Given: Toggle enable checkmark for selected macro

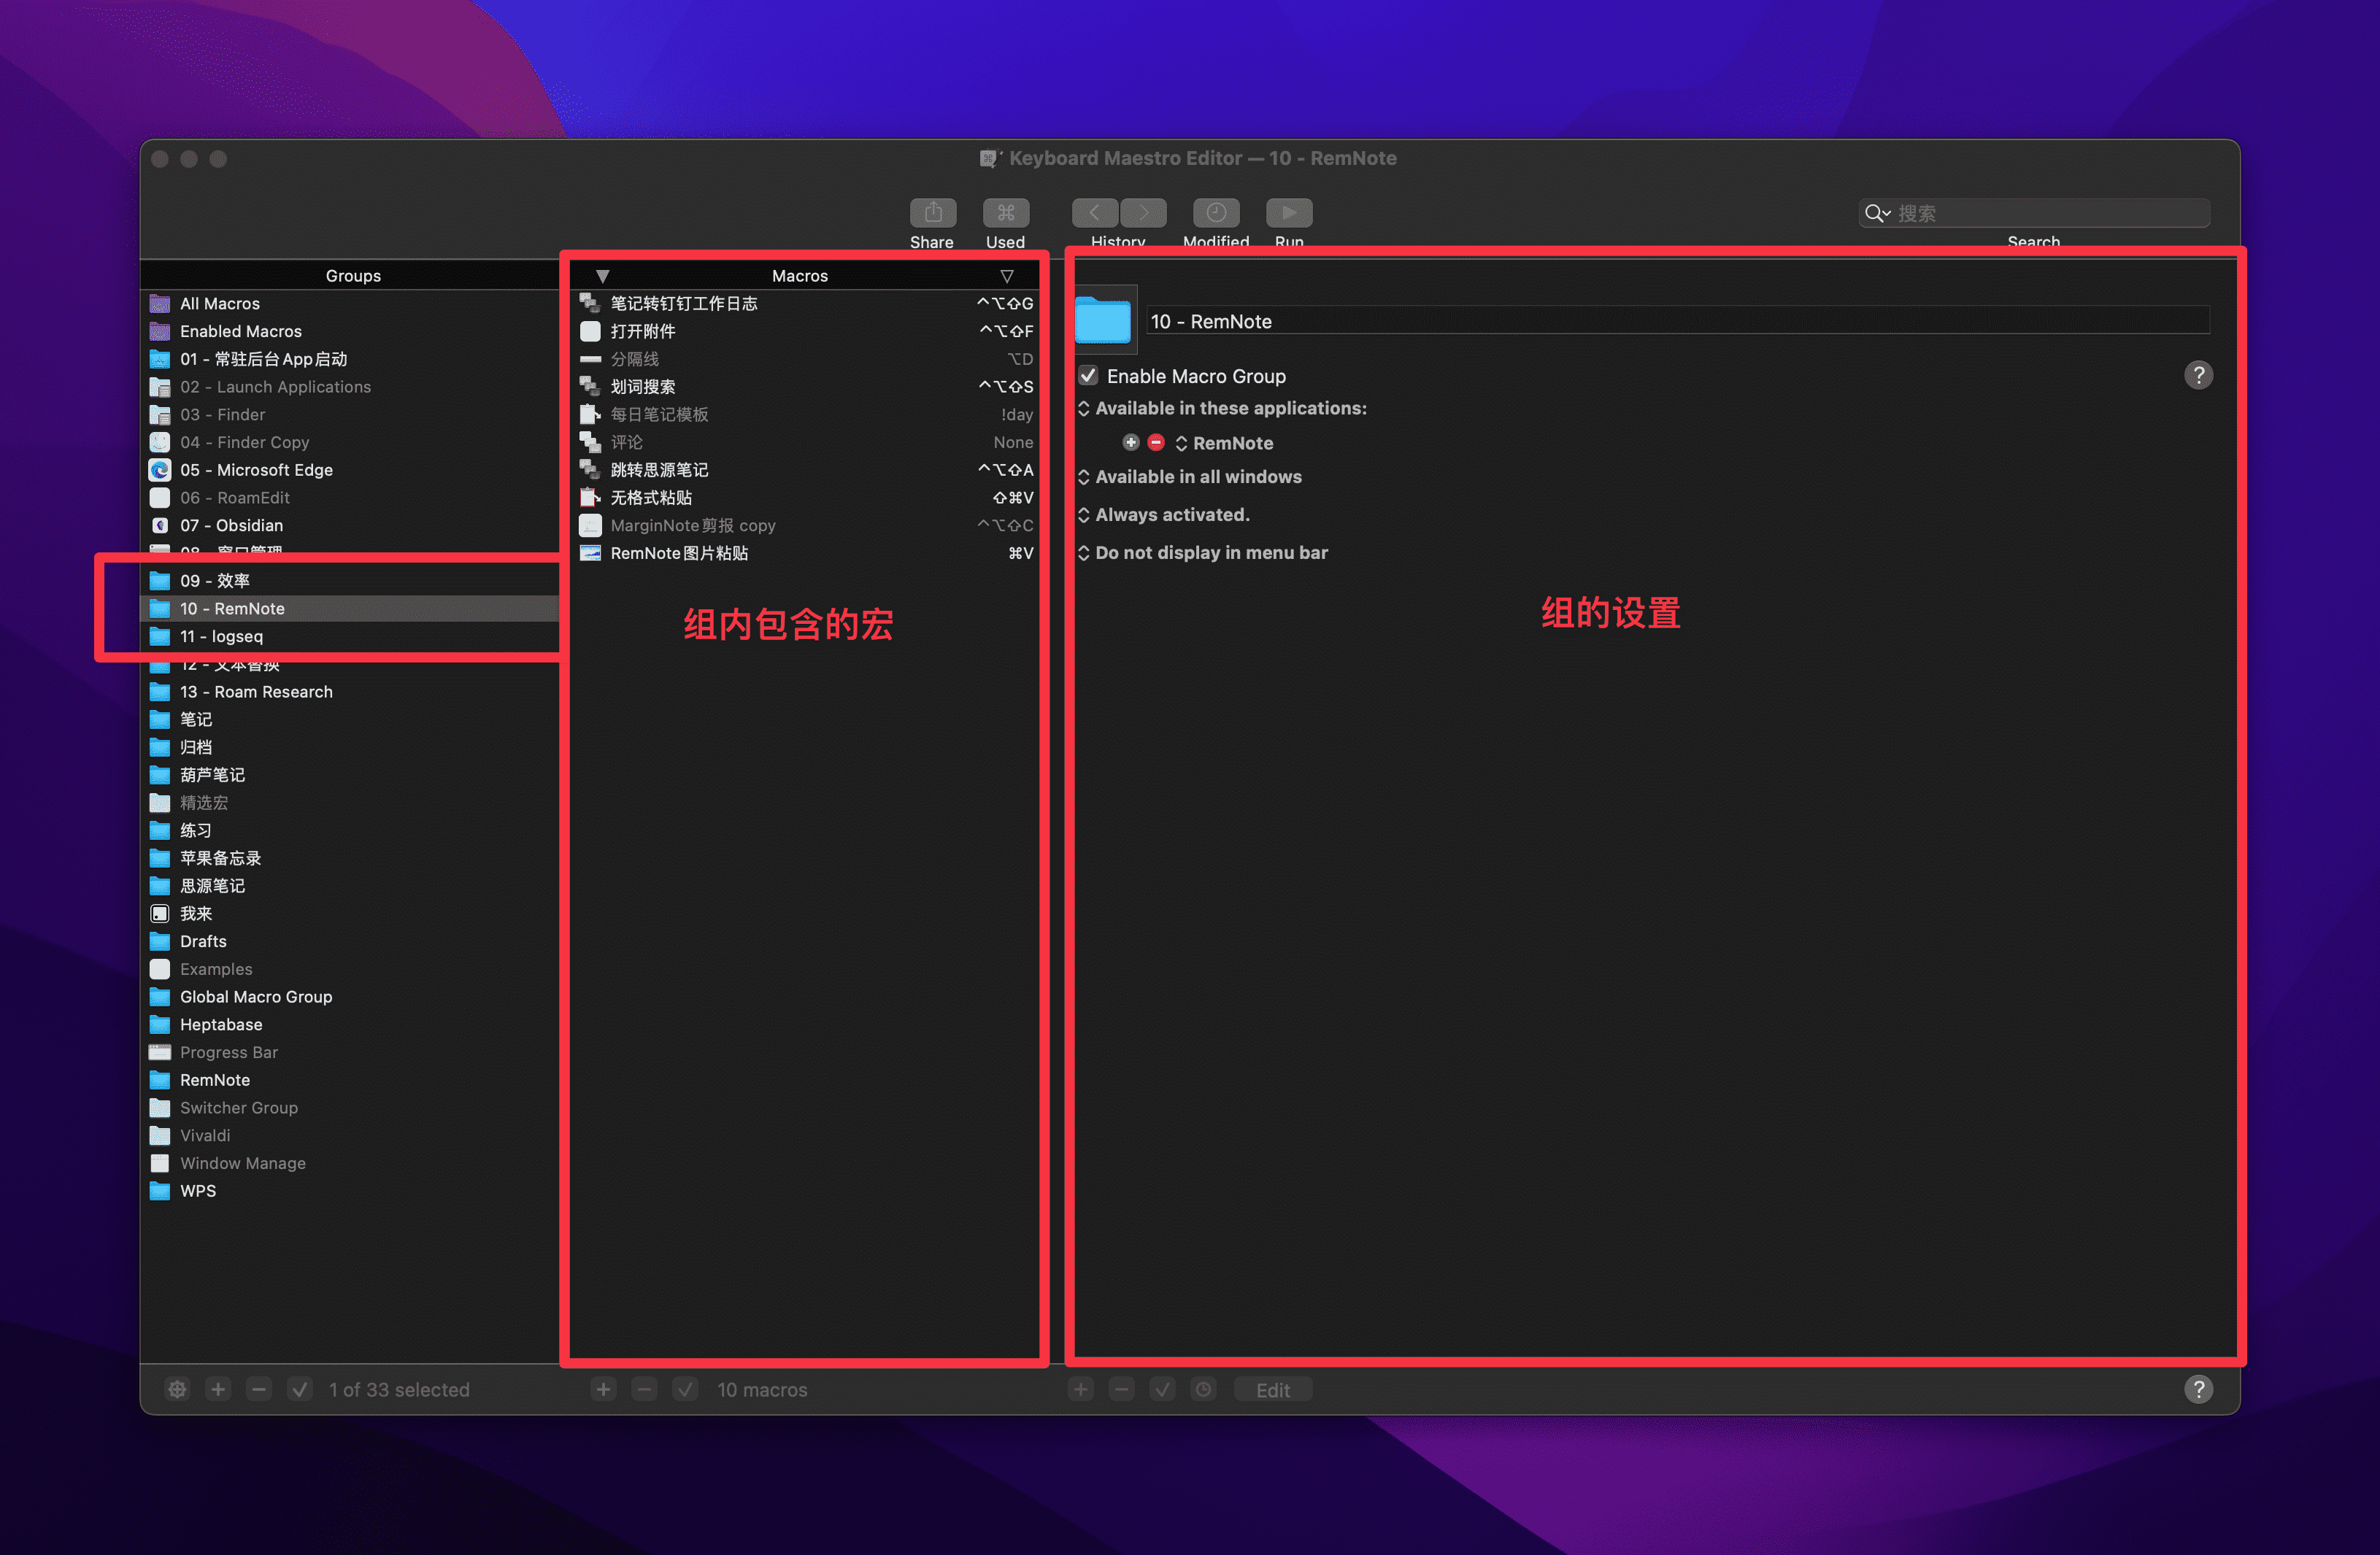Looking at the screenshot, I should tap(685, 1389).
